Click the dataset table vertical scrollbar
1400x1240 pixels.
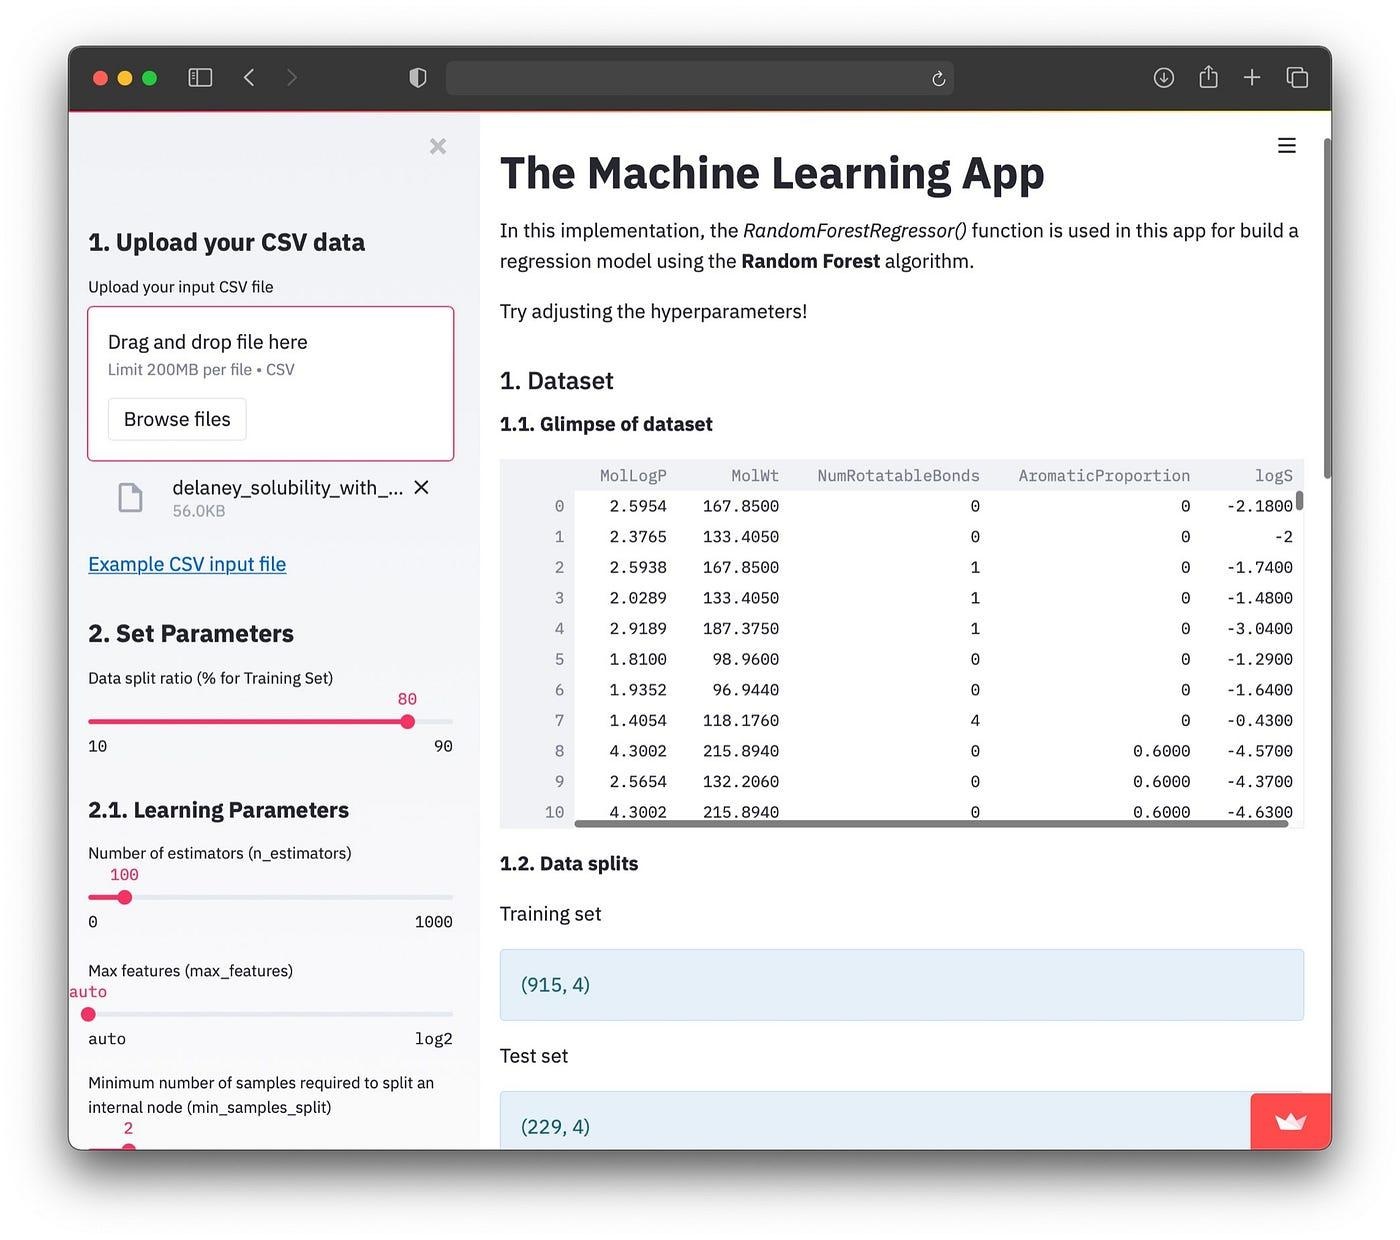pos(1299,501)
